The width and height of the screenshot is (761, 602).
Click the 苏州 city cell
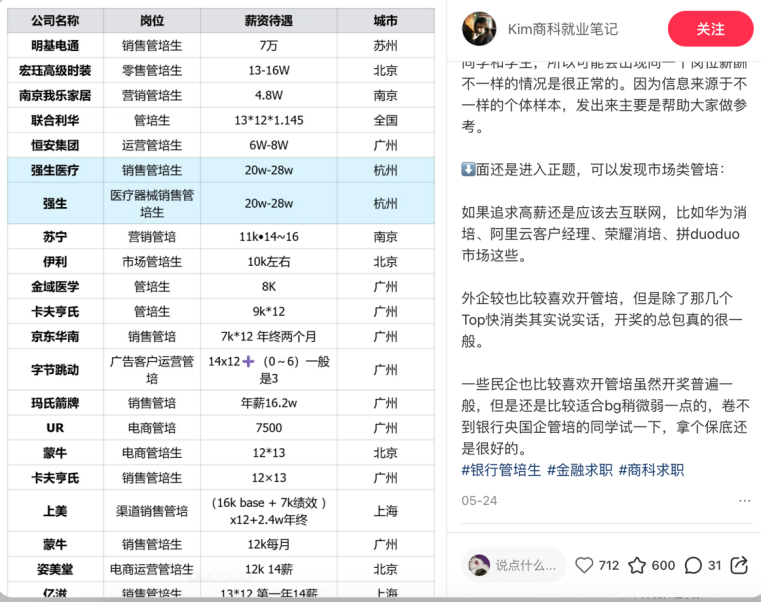385,46
